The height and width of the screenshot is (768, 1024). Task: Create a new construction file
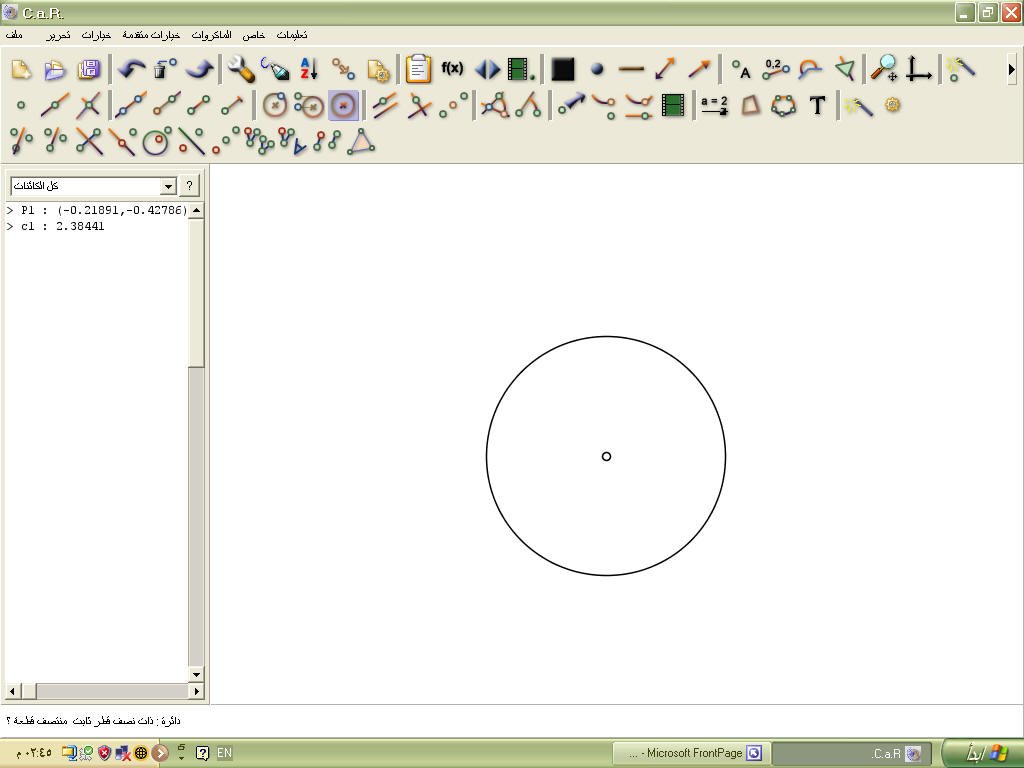[x=22, y=69]
